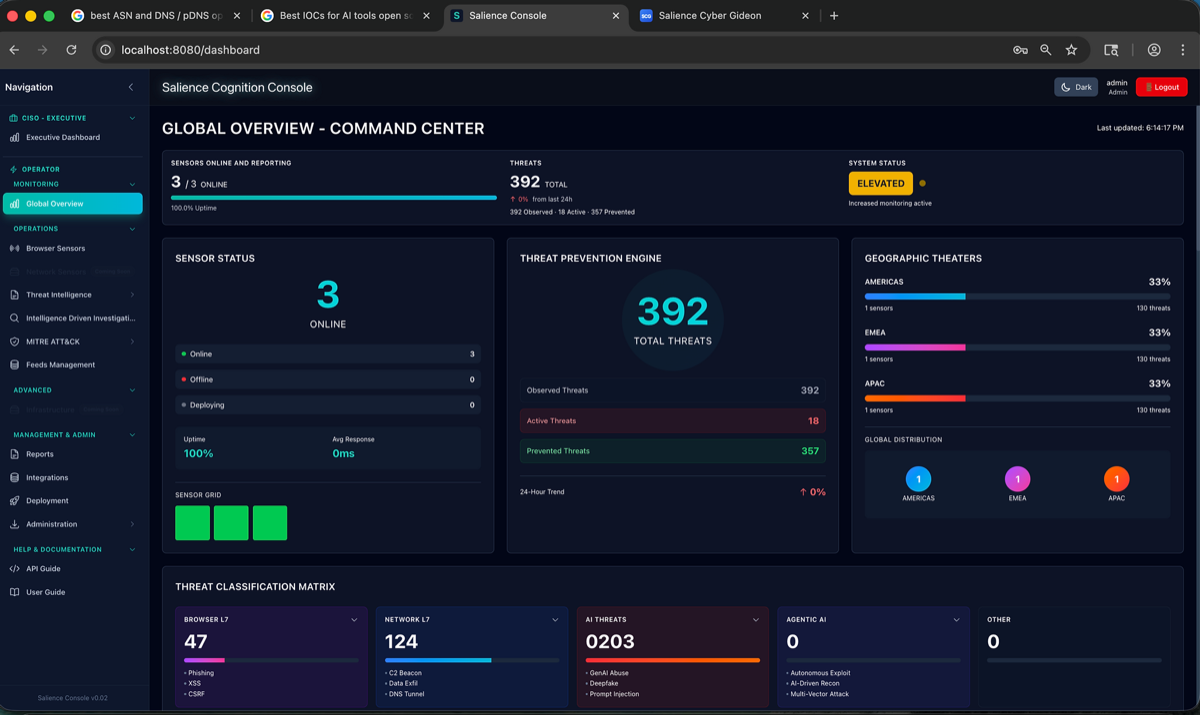Select the Deployment rocket icon
Viewport: 1200px width, 715px height.
pyautogui.click(x=14, y=500)
